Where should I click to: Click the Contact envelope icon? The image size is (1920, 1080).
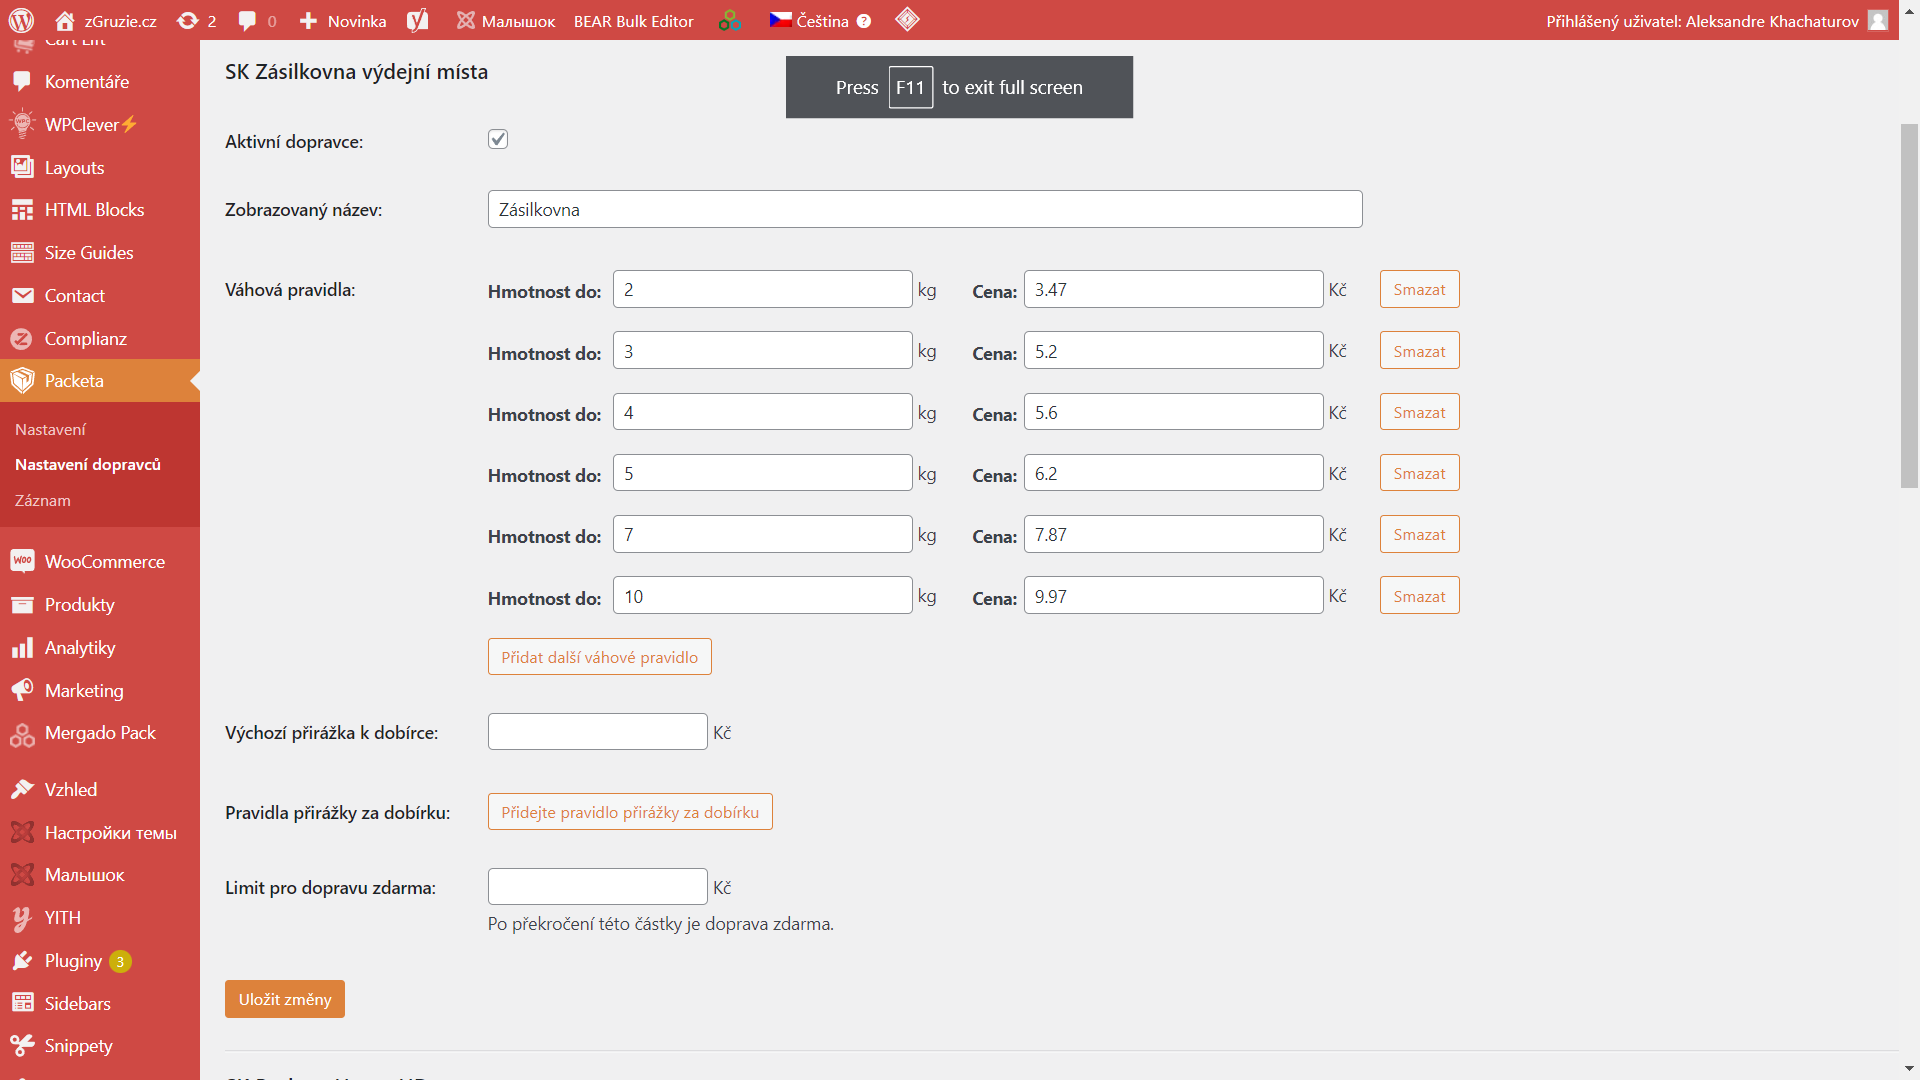pyautogui.click(x=22, y=296)
